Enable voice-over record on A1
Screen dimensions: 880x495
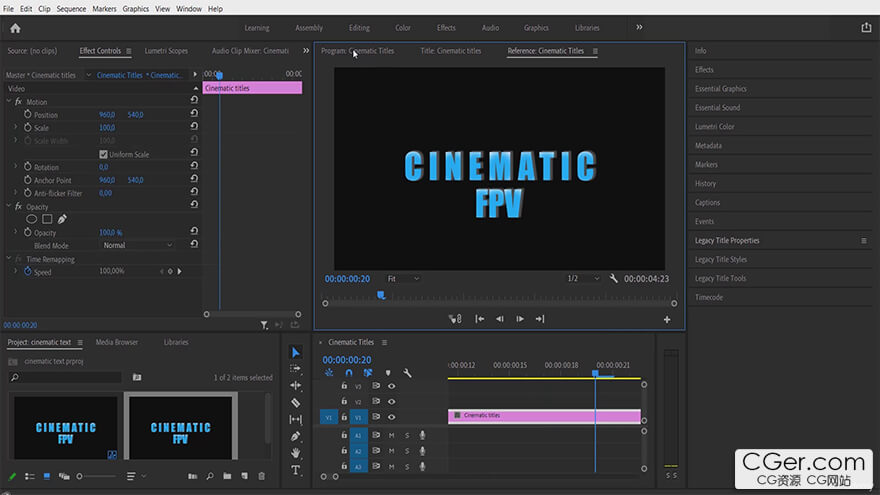click(423, 435)
